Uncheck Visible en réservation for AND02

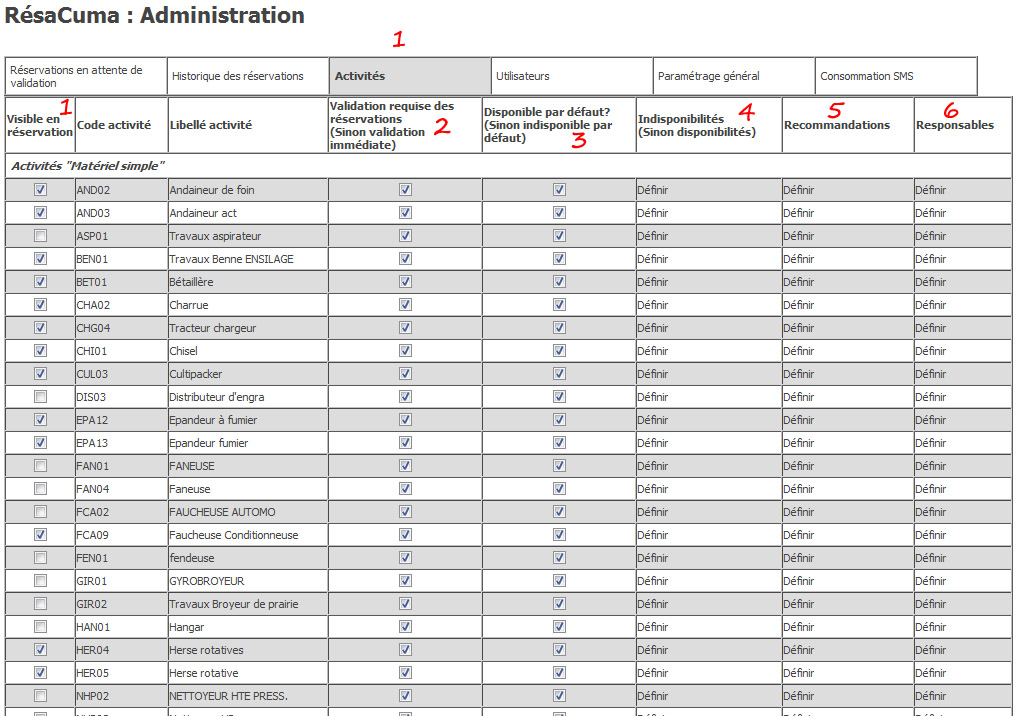[x=40, y=190]
